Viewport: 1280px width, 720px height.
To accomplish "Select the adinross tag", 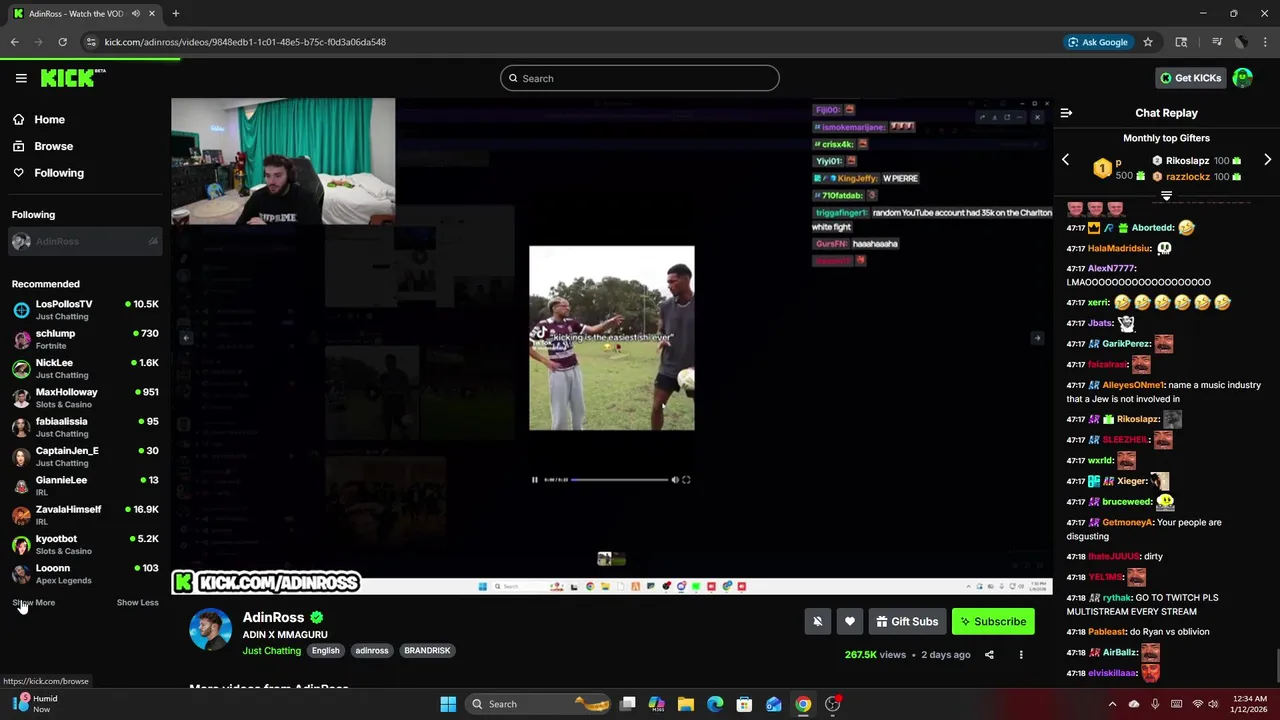I will (x=372, y=651).
